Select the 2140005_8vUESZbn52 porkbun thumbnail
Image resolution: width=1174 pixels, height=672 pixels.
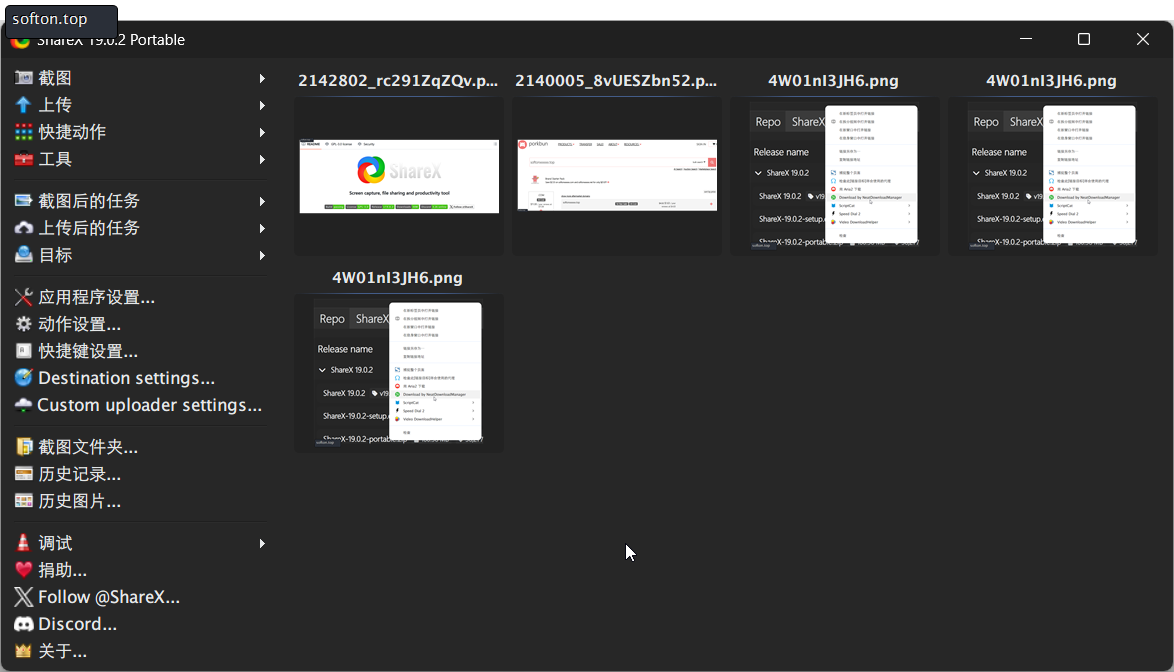[617, 177]
